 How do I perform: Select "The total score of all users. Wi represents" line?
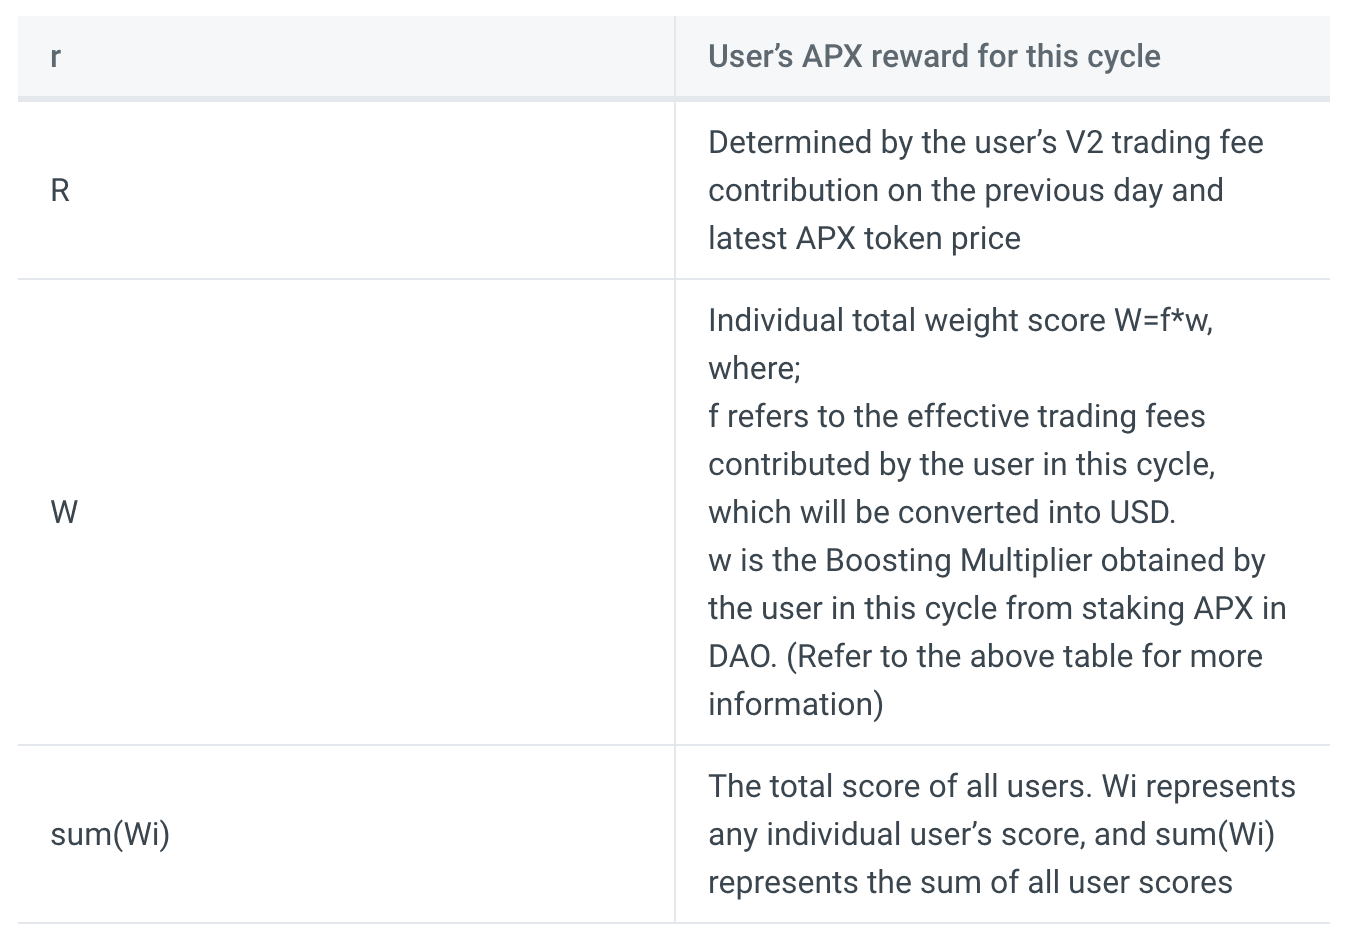coord(1001,786)
